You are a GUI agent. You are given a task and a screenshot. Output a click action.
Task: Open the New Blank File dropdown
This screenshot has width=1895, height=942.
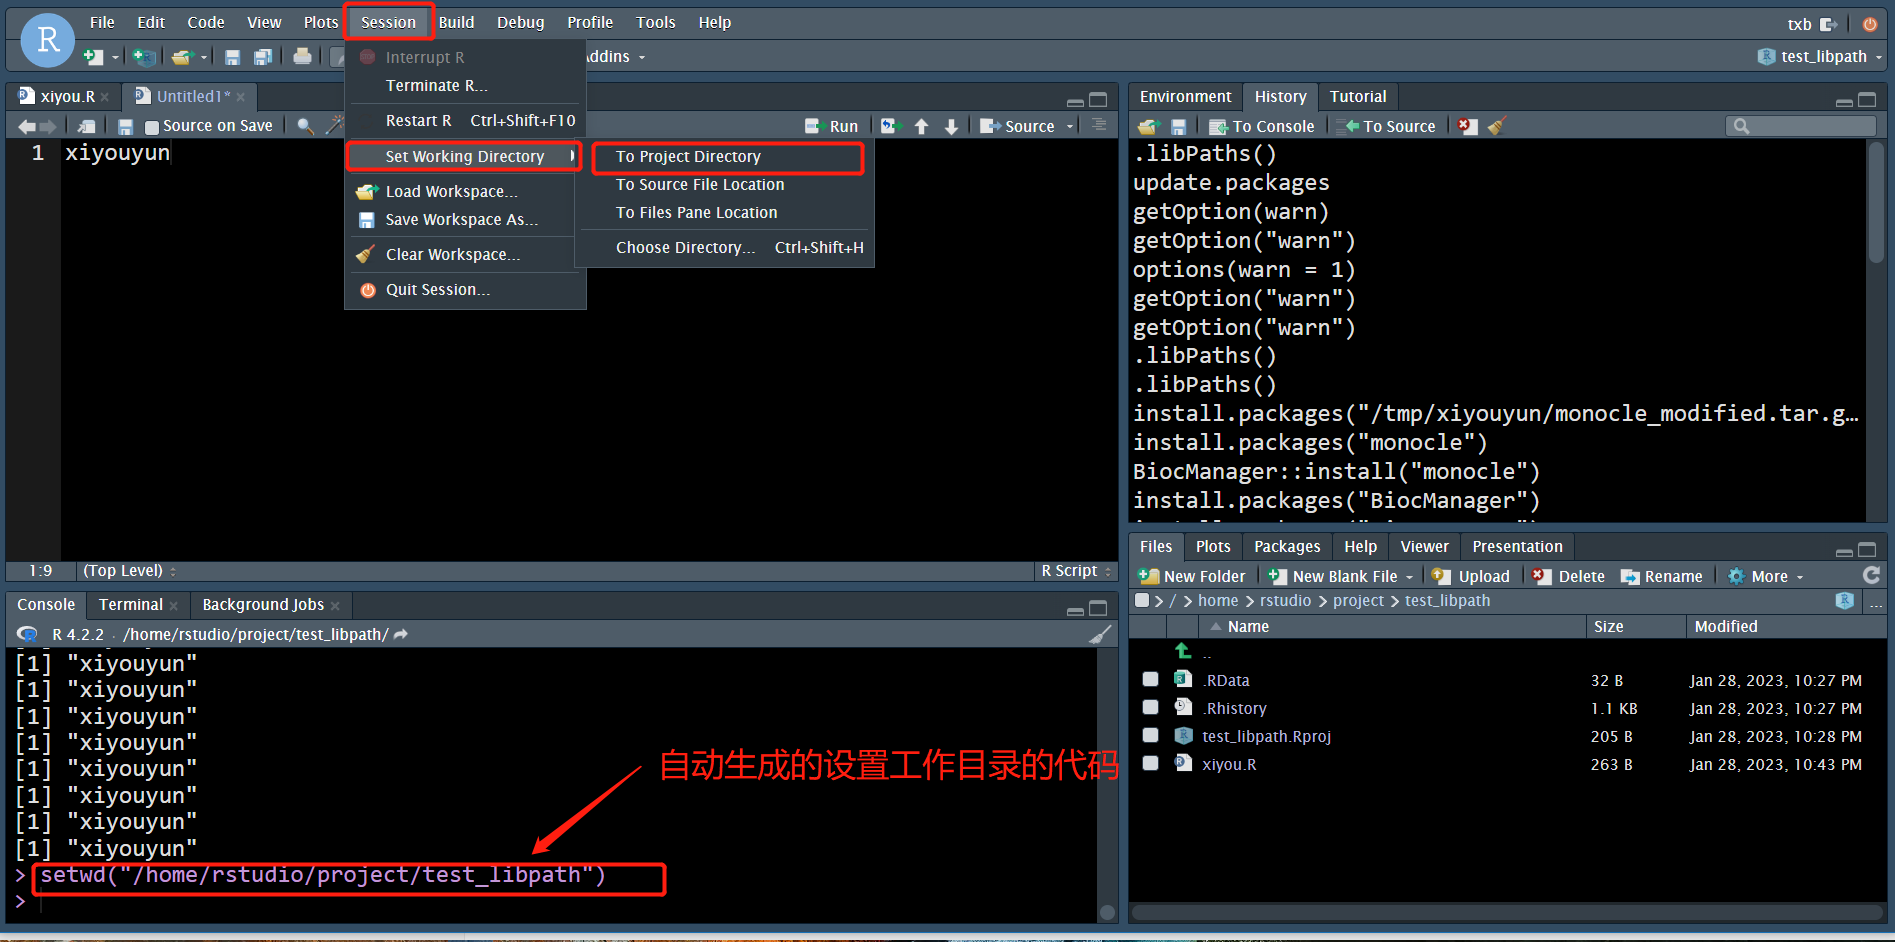[1409, 576]
